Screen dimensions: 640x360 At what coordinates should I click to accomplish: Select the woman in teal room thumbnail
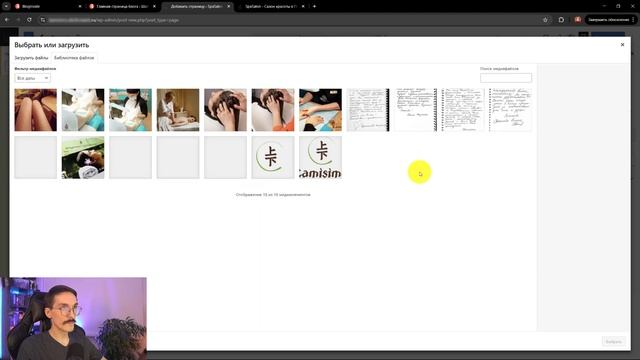point(130,110)
